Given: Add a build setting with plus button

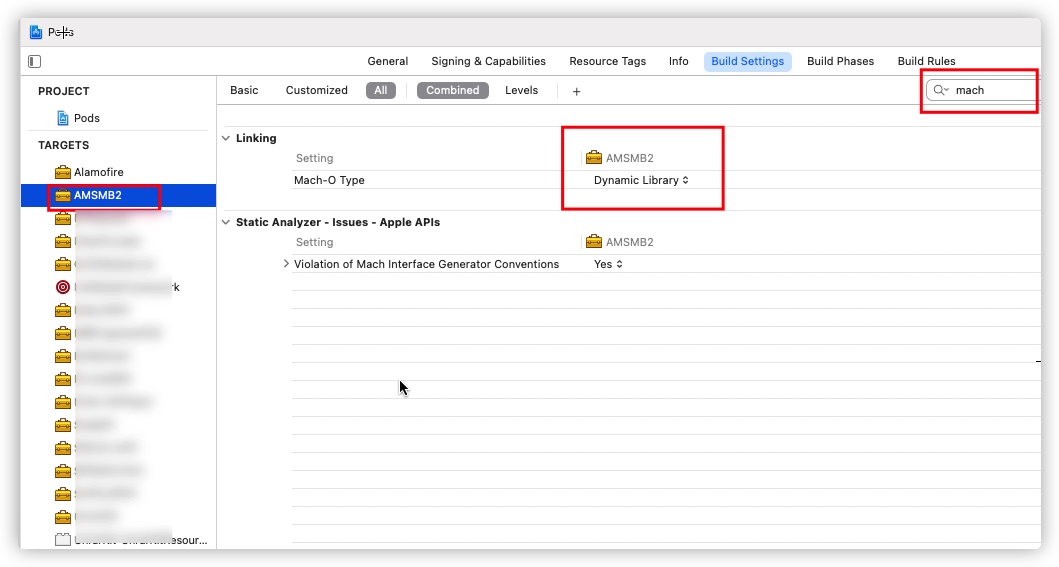Looking at the screenshot, I should tap(576, 91).
